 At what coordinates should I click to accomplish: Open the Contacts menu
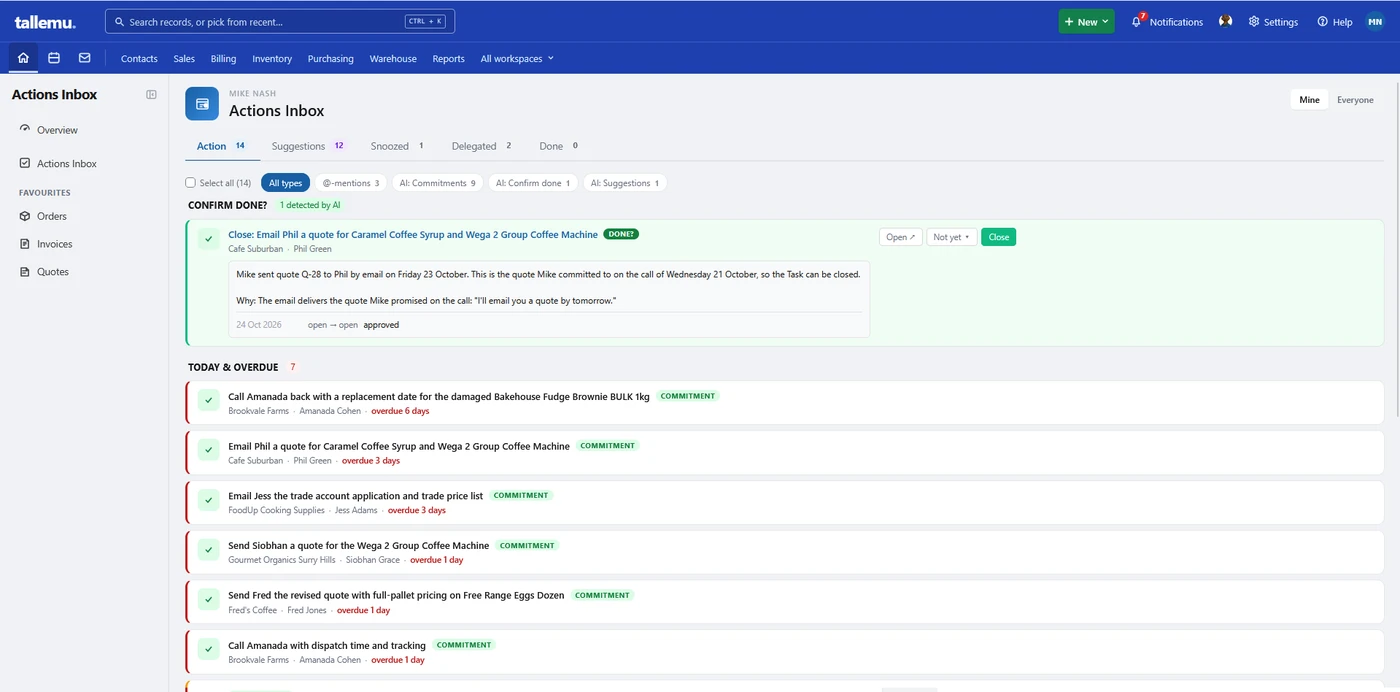[x=139, y=58]
